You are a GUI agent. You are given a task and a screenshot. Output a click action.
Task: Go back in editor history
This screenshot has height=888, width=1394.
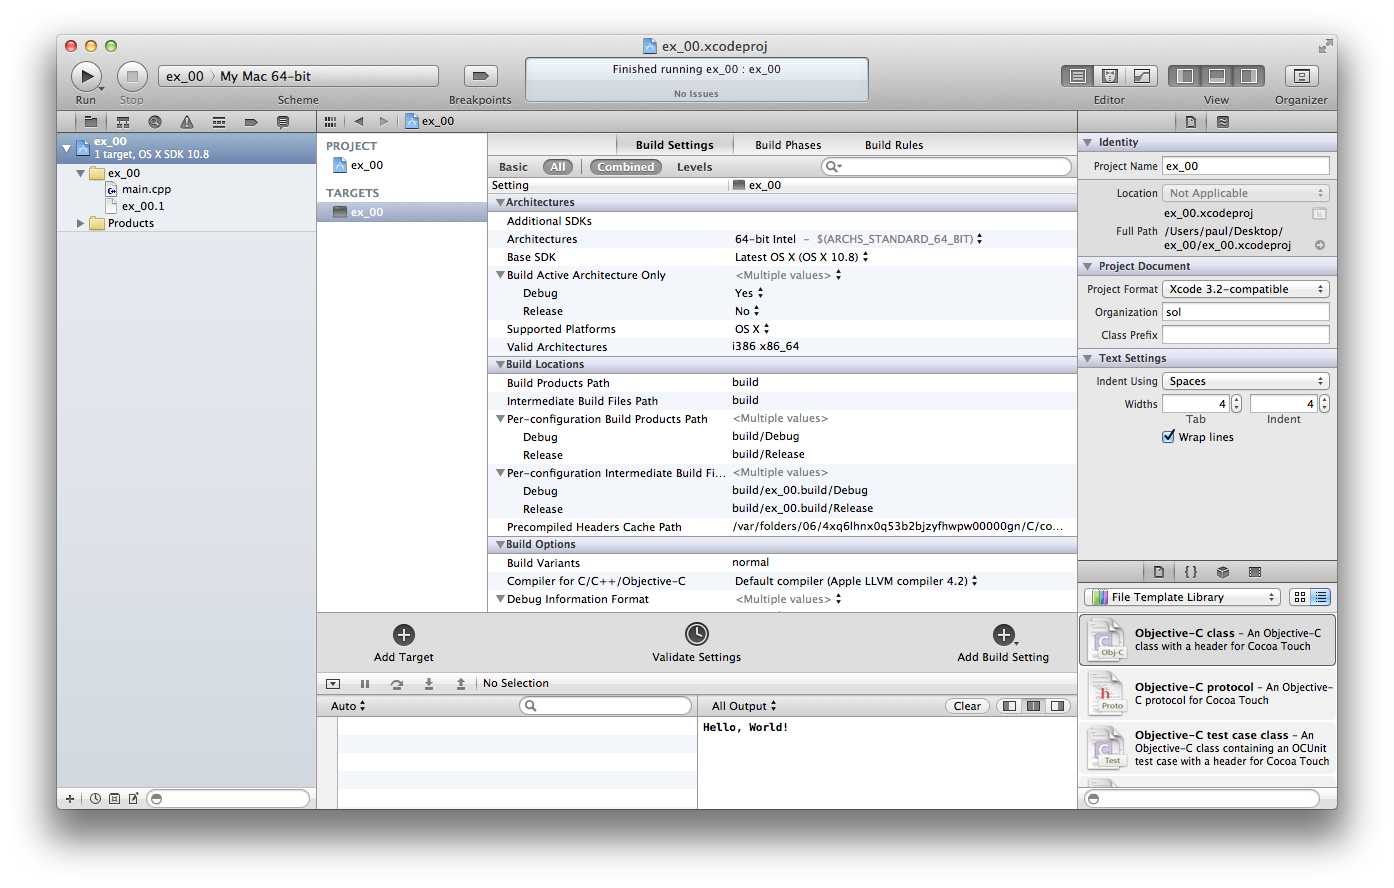[x=359, y=122]
